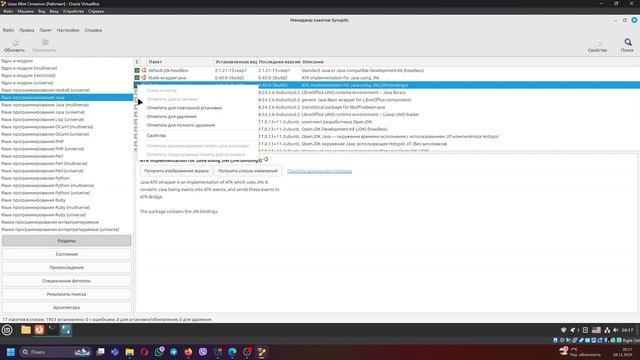Choose Свойства in the context menu

coord(198,136)
